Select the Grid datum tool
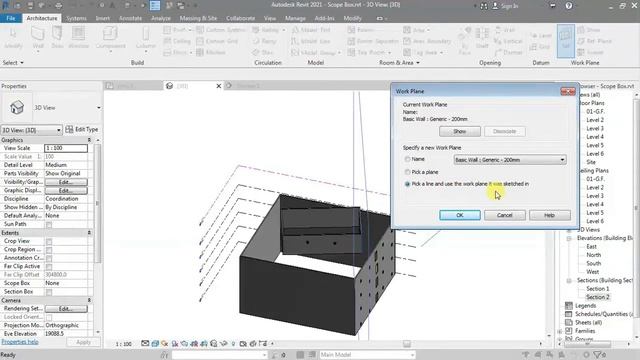 [x=540, y=47]
